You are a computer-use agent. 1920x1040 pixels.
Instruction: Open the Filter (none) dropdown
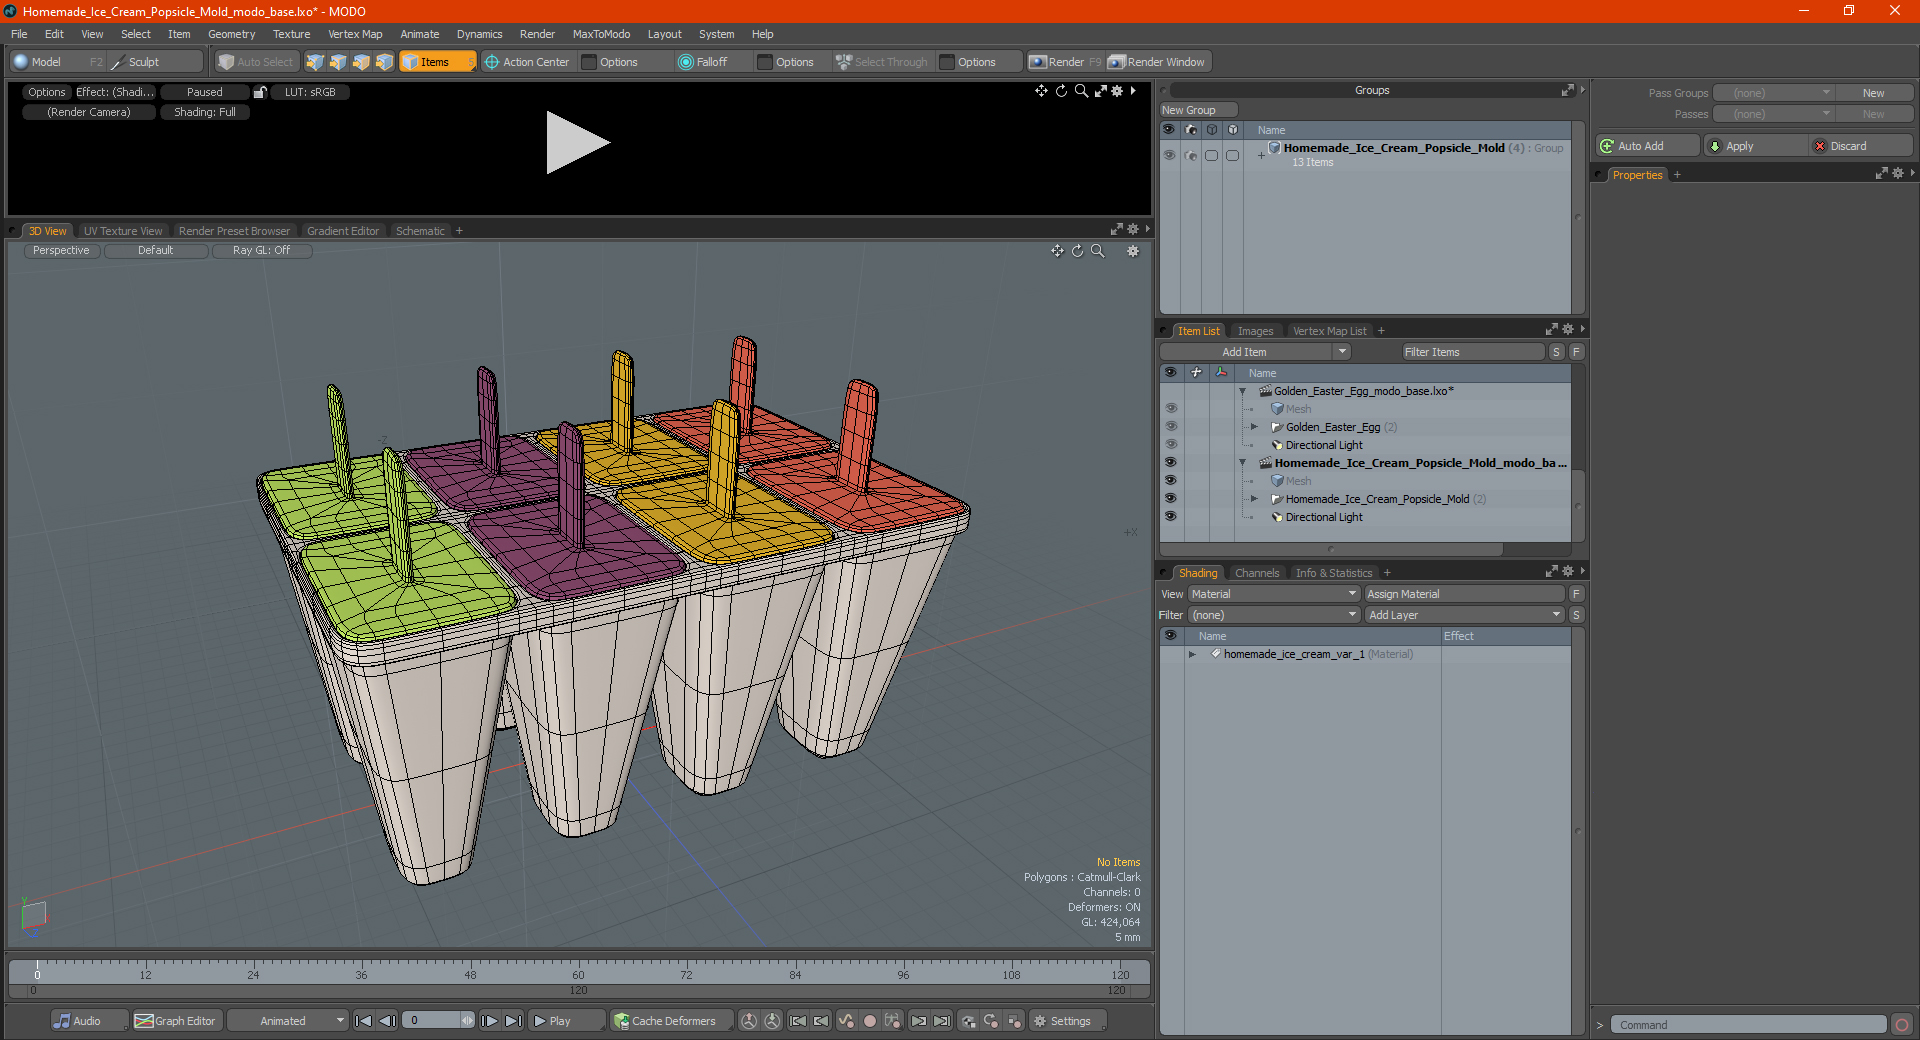point(1274,615)
